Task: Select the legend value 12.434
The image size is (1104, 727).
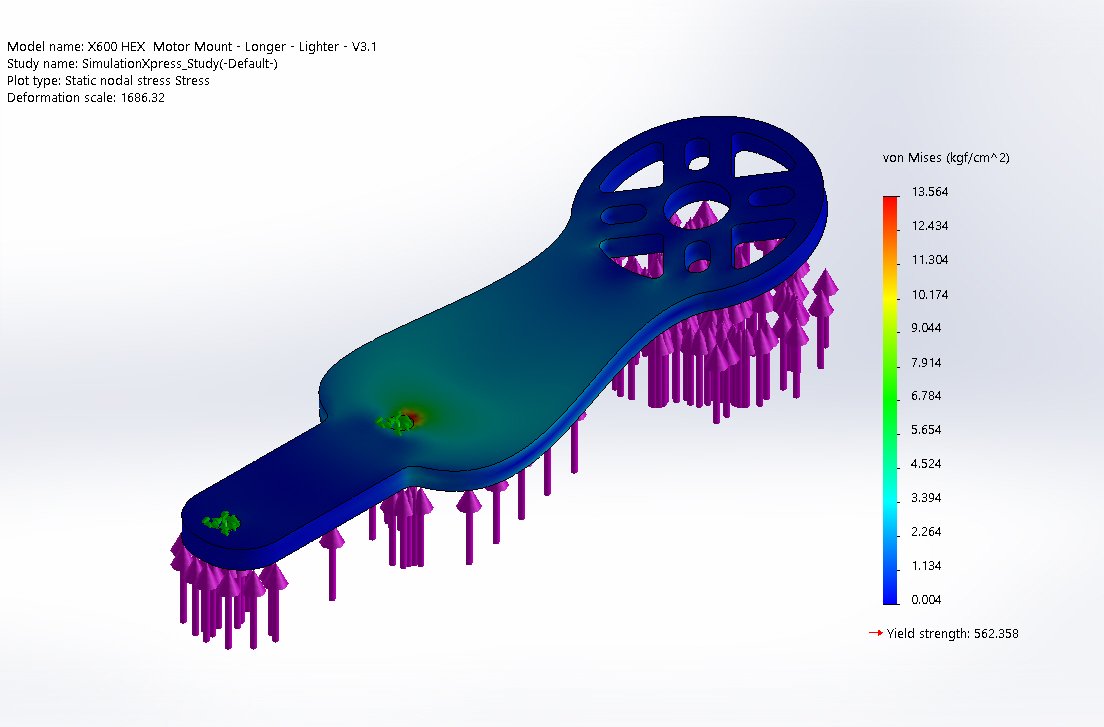Action: click(929, 225)
